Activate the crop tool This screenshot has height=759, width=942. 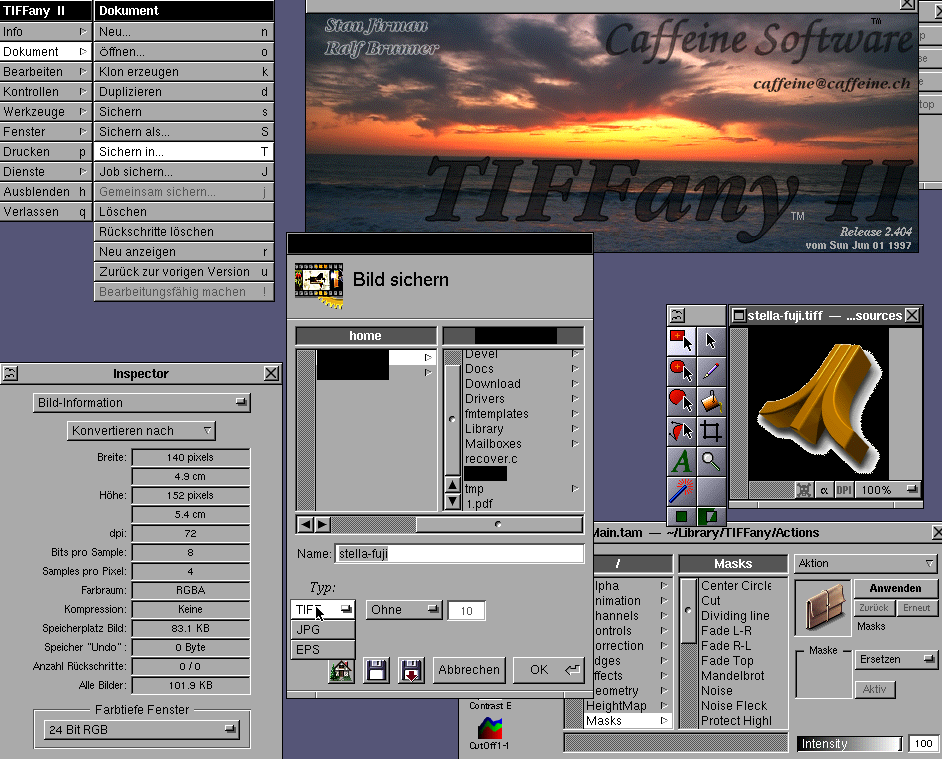tap(711, 431)
